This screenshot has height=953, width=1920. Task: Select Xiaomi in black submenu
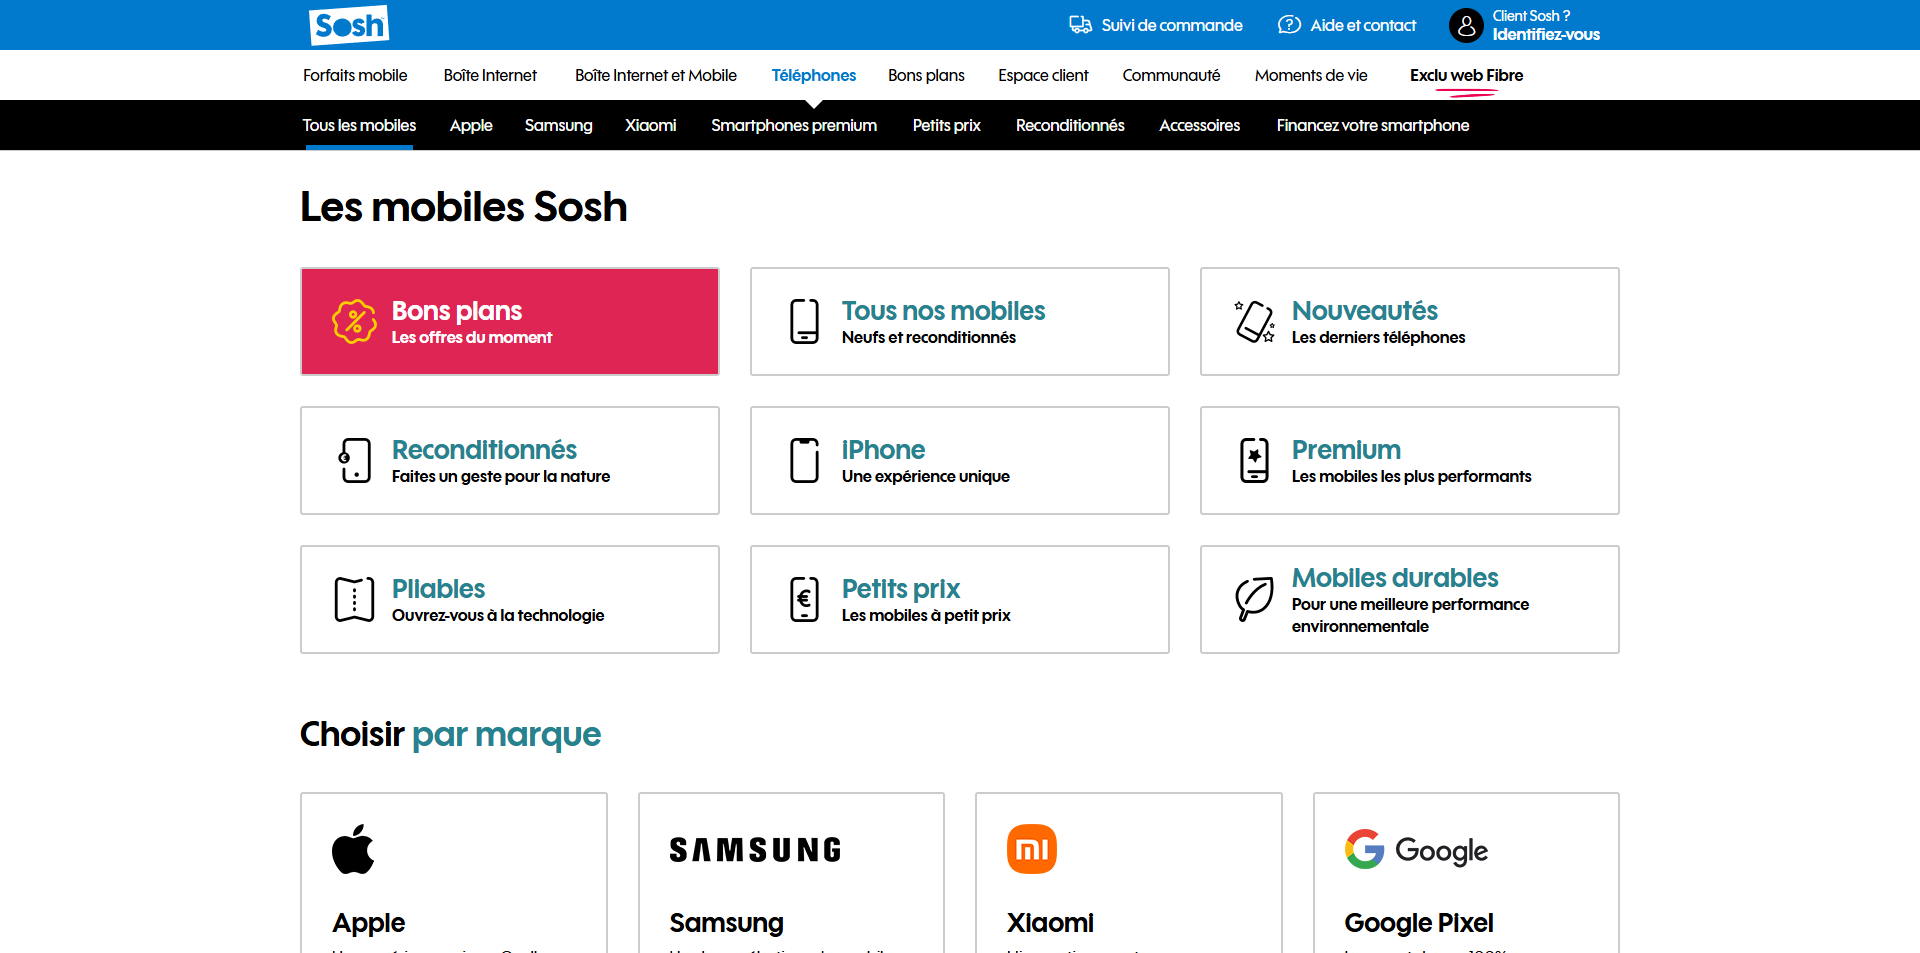click(x=650, y=125)
